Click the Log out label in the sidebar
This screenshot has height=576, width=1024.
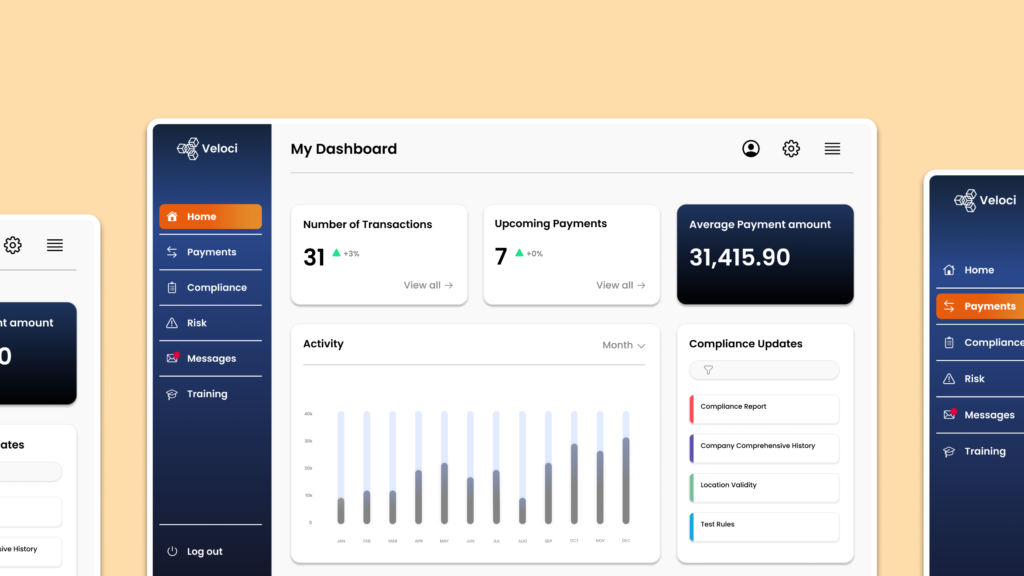(204, 551)
